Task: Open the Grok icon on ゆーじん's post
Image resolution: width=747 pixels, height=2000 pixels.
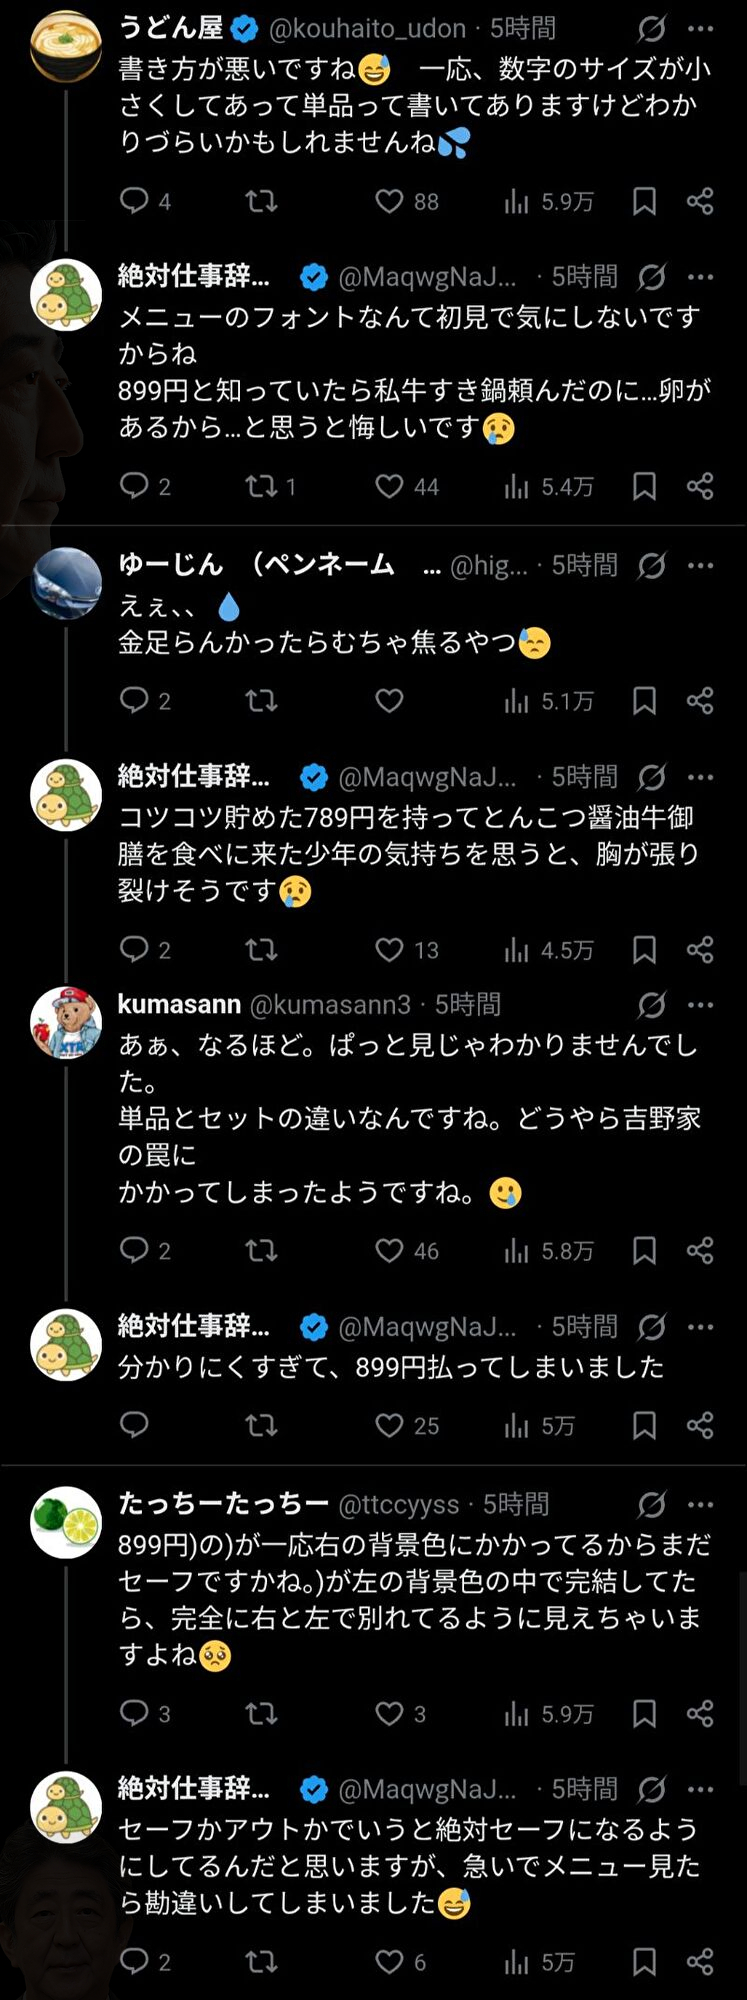Action: [x=652, y=566]
